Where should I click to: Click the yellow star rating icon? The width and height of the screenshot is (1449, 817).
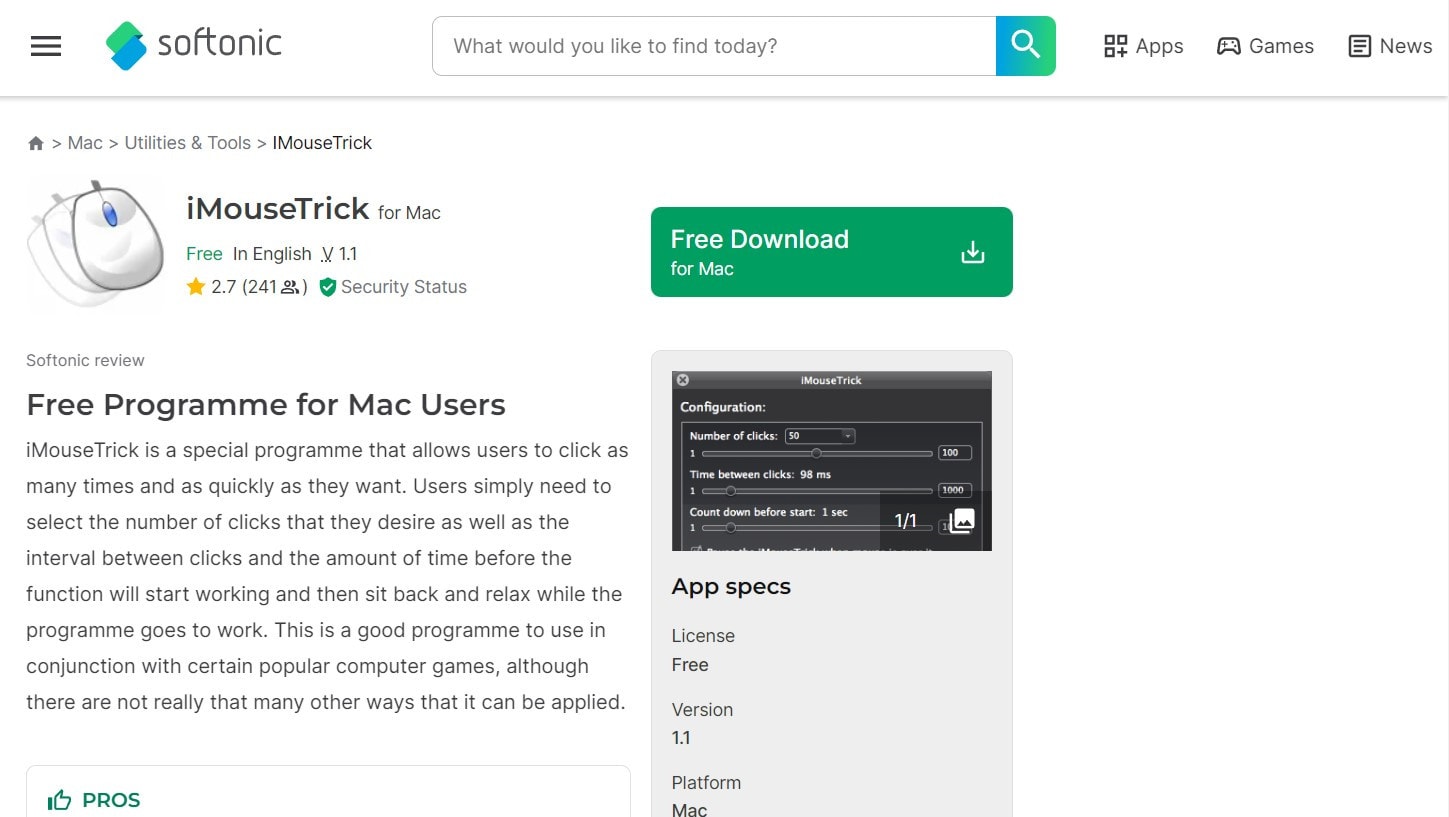pos(196,287)
